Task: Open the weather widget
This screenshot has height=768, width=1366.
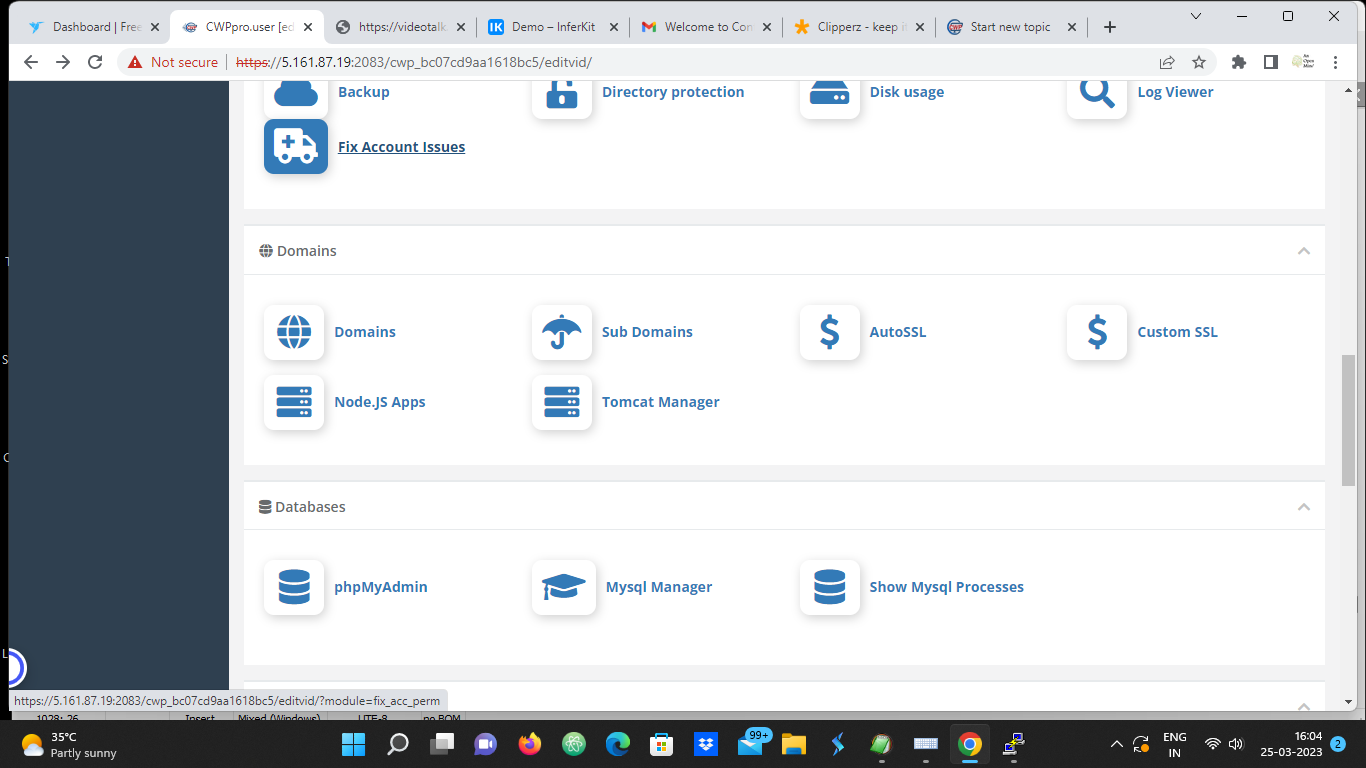Action: [x=70, y=744]
